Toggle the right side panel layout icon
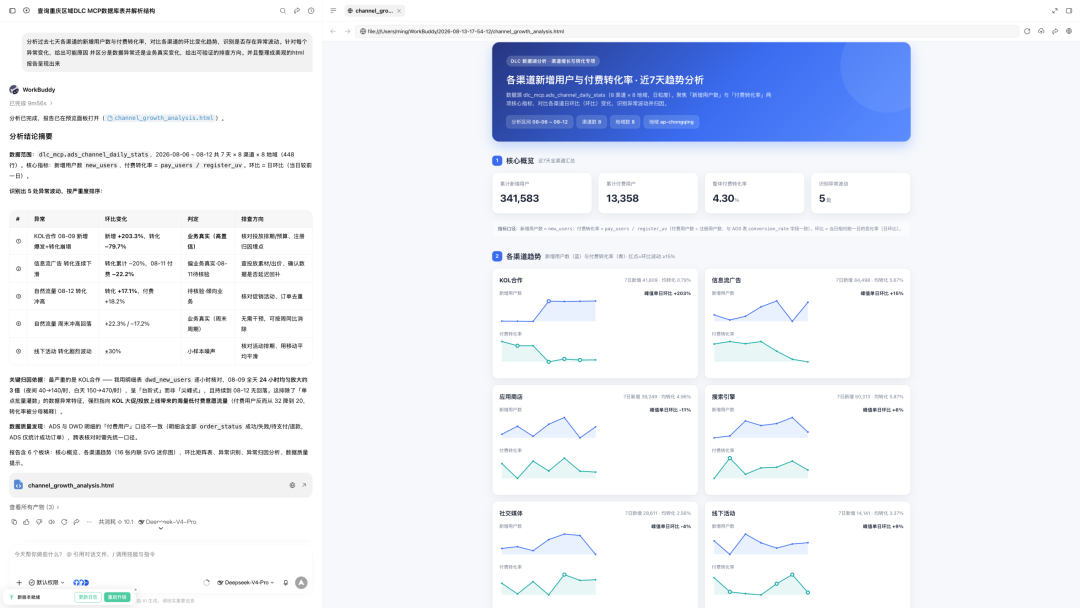Screen dimensions: 1080x608 [1069, 11]
